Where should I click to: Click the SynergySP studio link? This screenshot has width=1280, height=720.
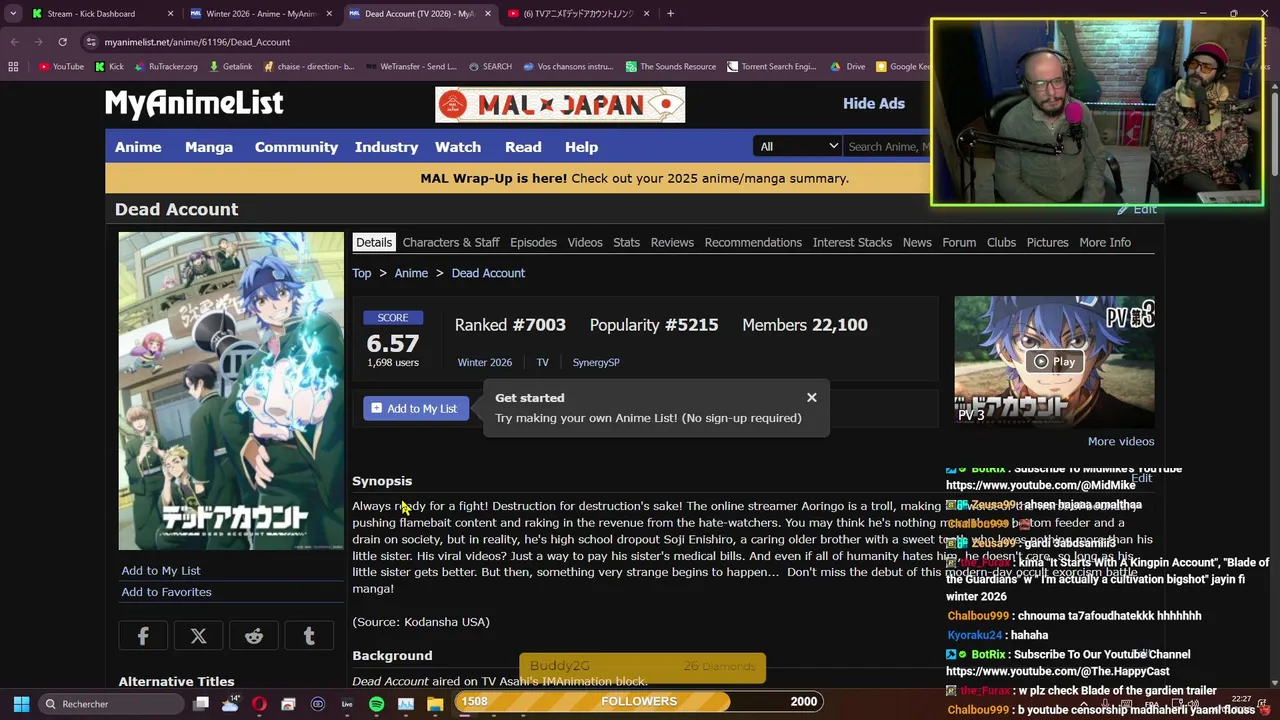[596, 363]
